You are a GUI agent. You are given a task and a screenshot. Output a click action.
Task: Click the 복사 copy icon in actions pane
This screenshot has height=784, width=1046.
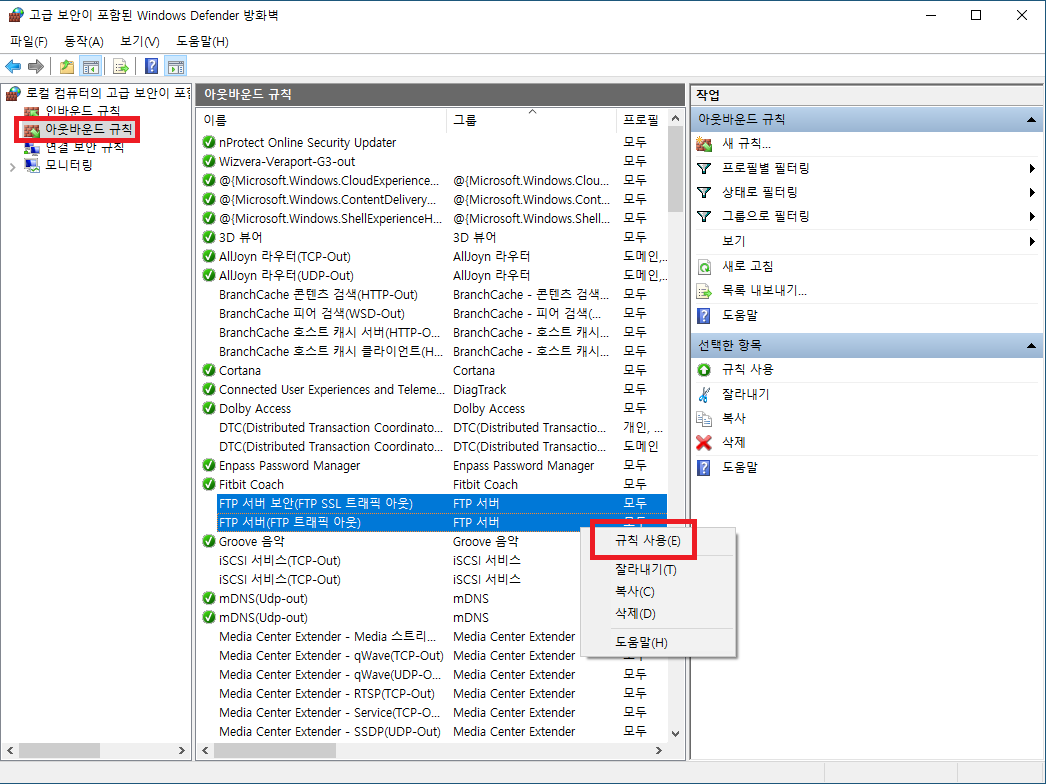click(704, 418)
